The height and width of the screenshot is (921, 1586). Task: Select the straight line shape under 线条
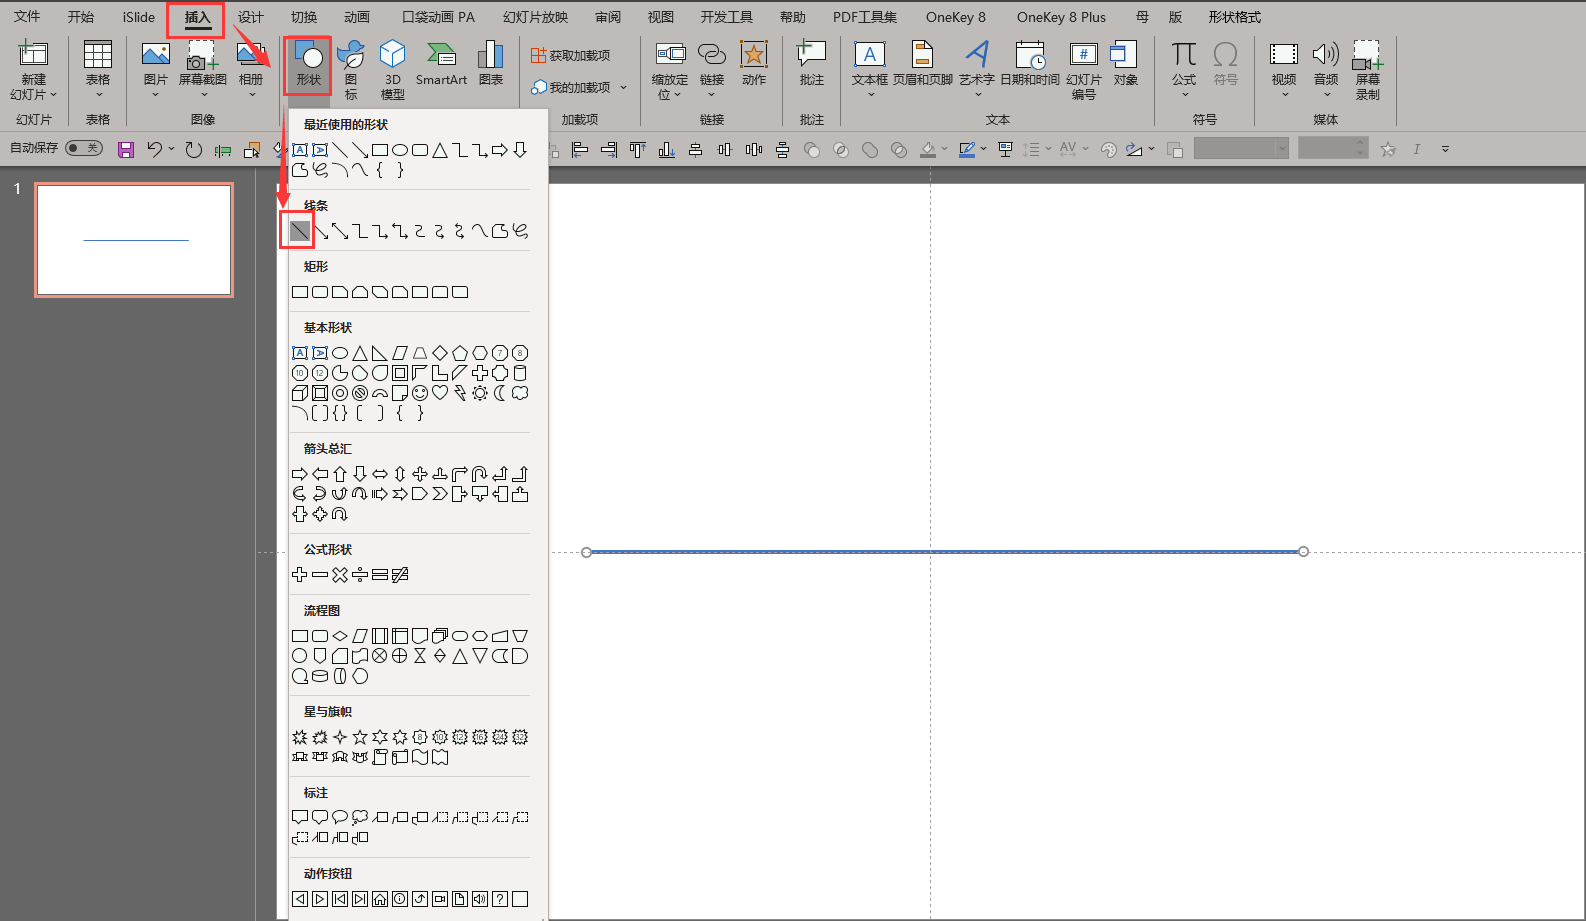pyautogui.click(x=300, y=231)
